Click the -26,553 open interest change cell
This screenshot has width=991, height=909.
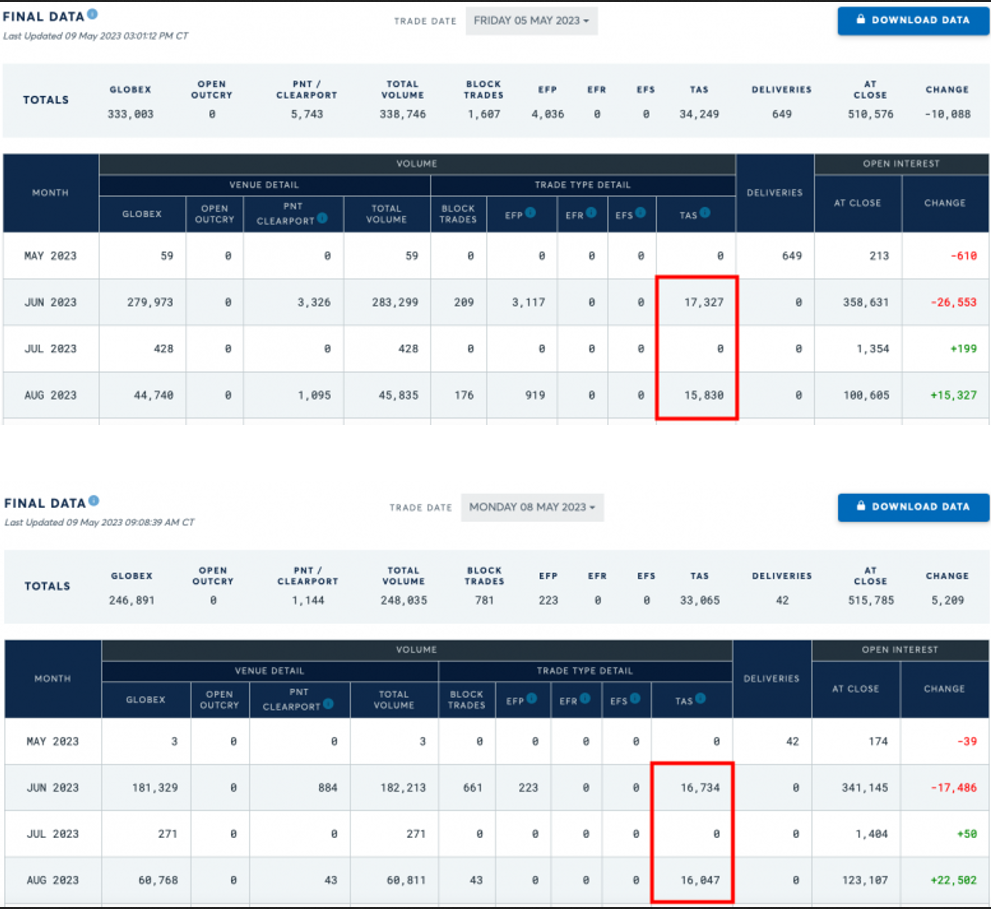(944, 302)
